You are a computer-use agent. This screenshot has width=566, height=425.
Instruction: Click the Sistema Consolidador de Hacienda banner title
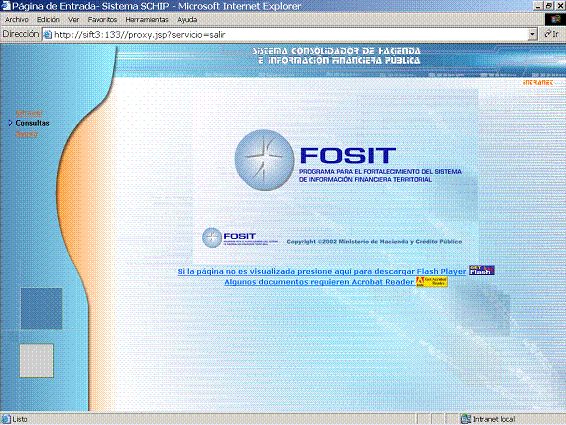[336, 56]
